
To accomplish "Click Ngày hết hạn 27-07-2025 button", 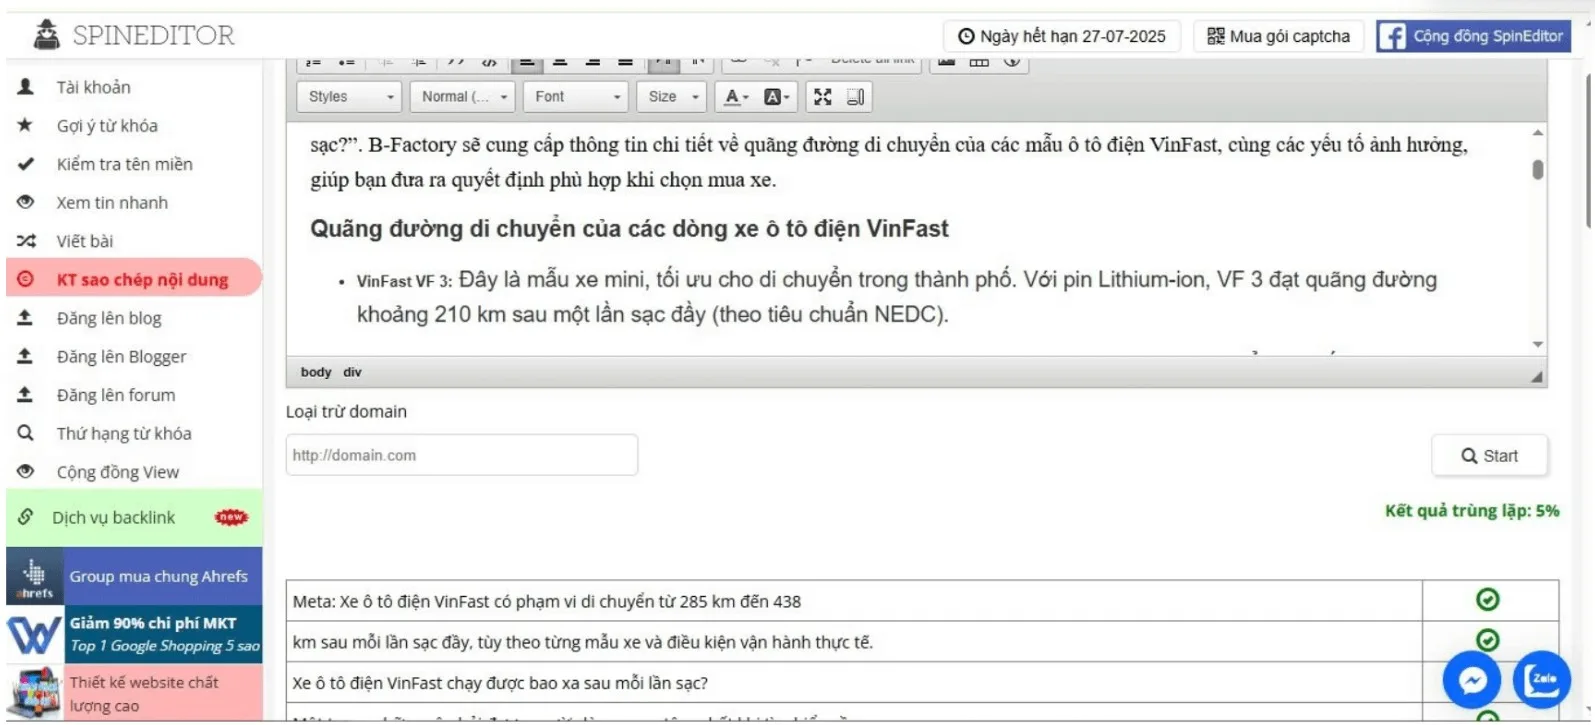I will coord(1061,36).
